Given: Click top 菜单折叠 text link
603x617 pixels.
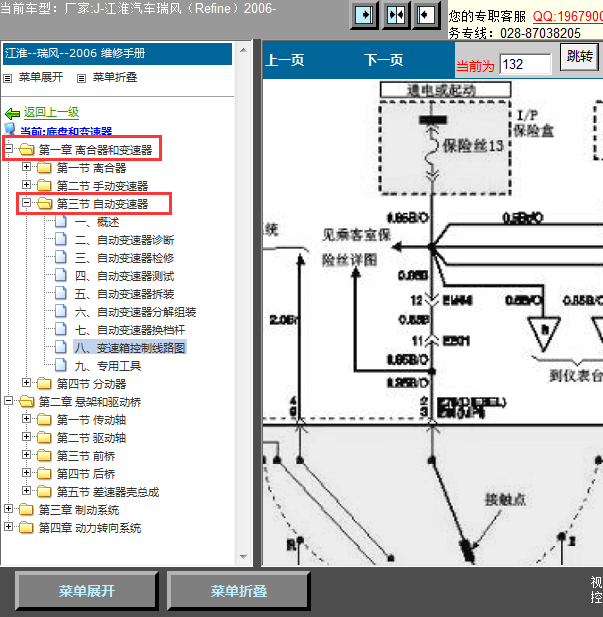Looking at the screenshot, I should click(115, 77).
